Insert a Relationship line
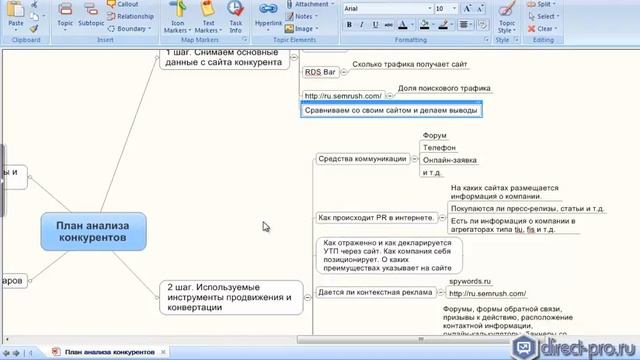Screen dimensions: 640x360 (x=131, y=16)
